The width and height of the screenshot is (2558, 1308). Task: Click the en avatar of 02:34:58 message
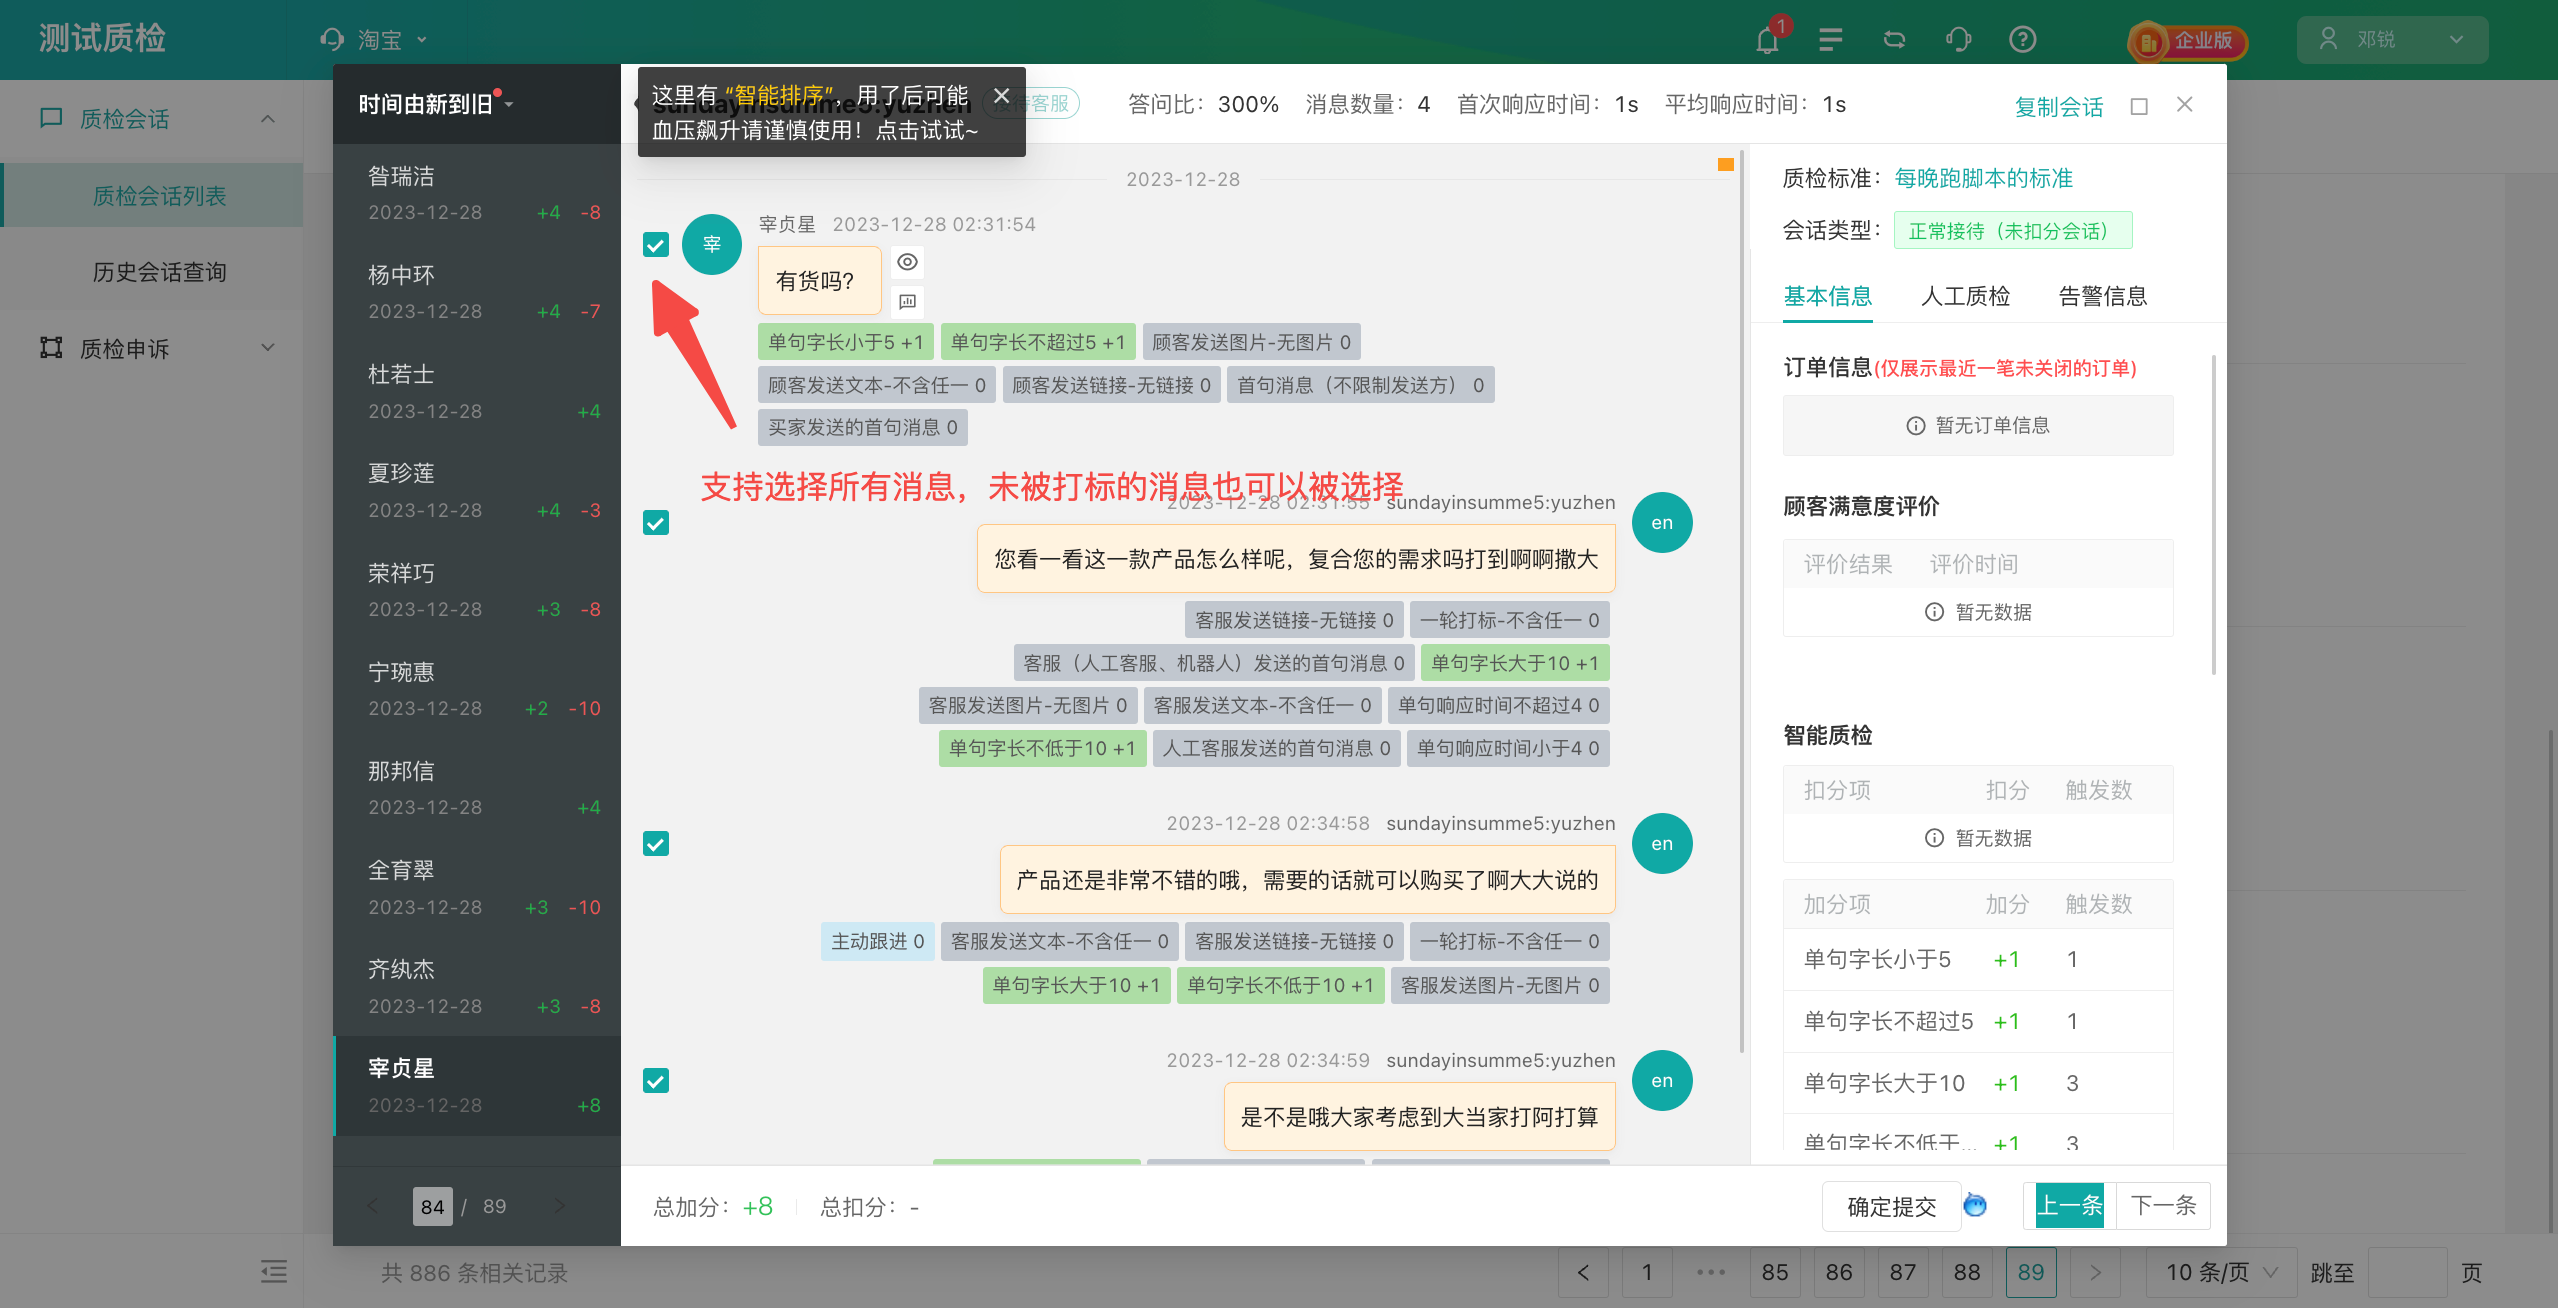(1662, 843)
